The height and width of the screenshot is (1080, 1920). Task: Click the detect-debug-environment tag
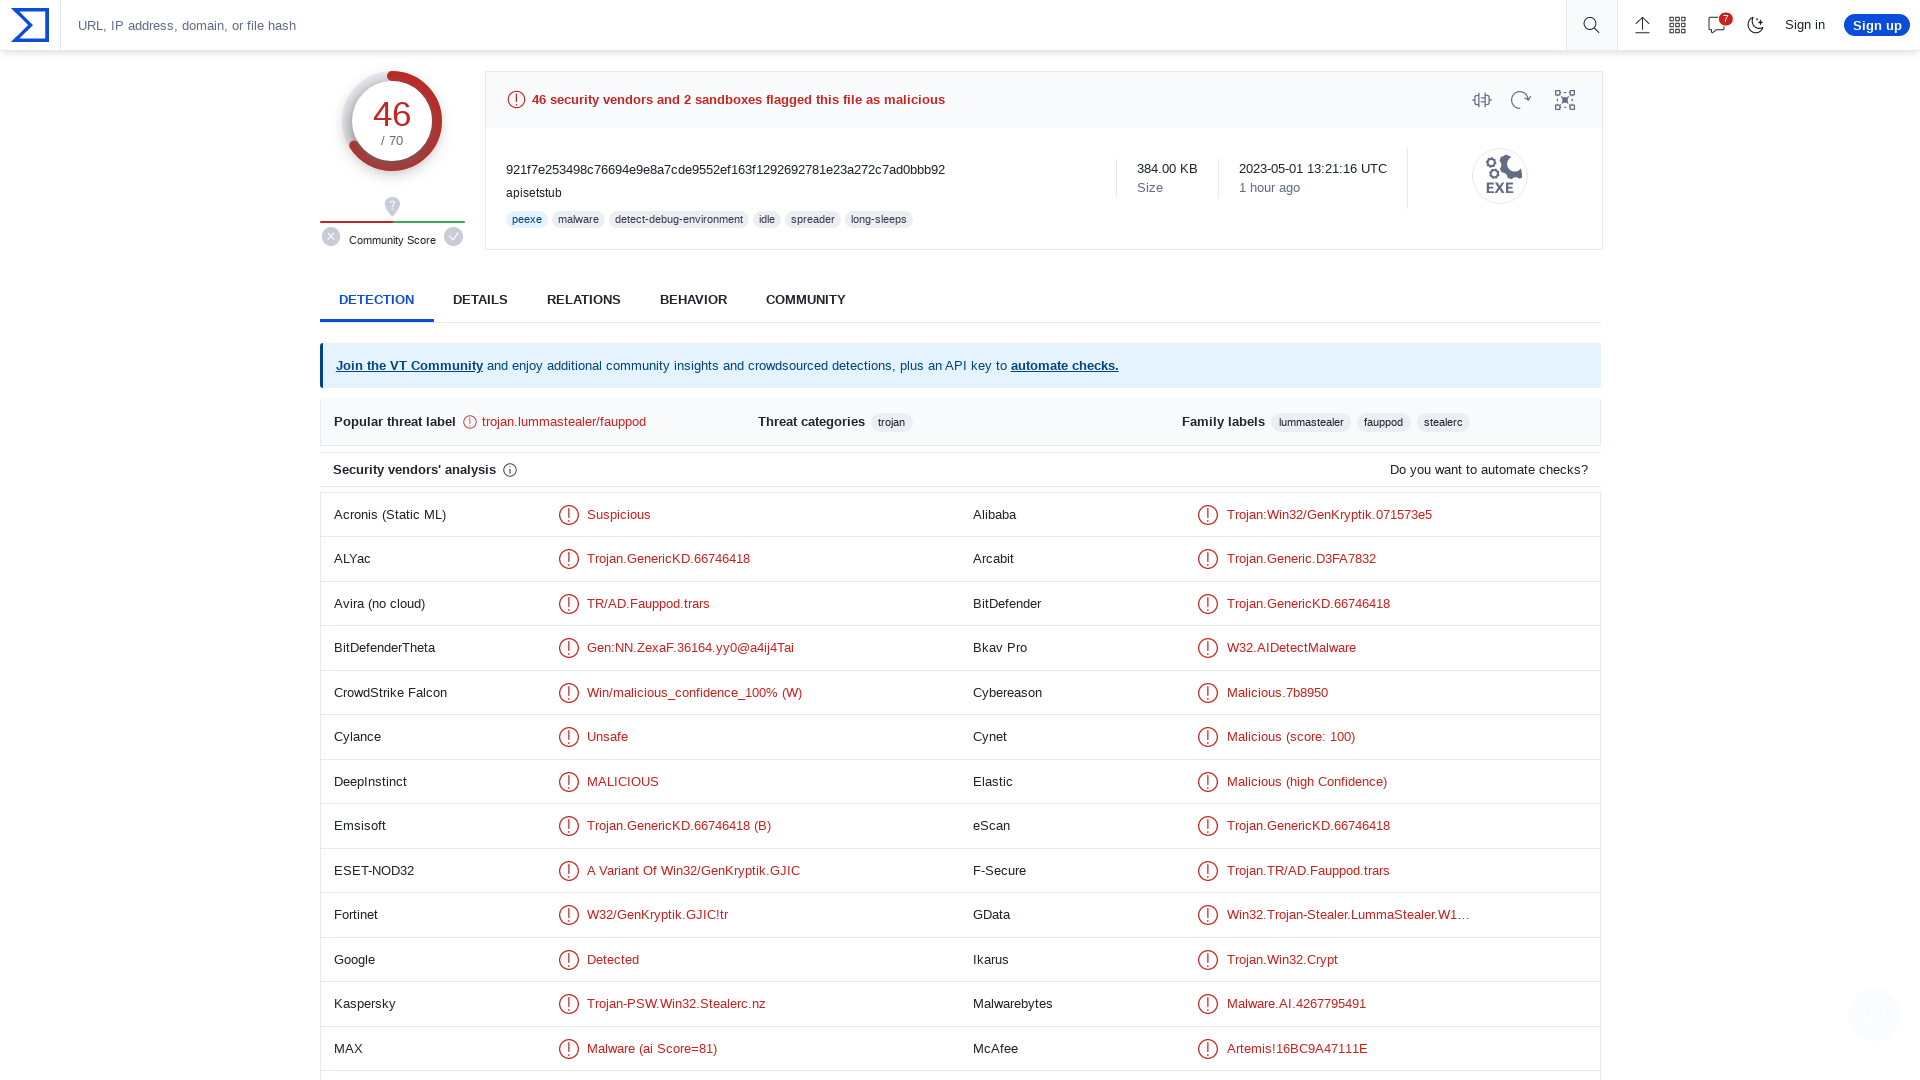(x=679, y=220)
